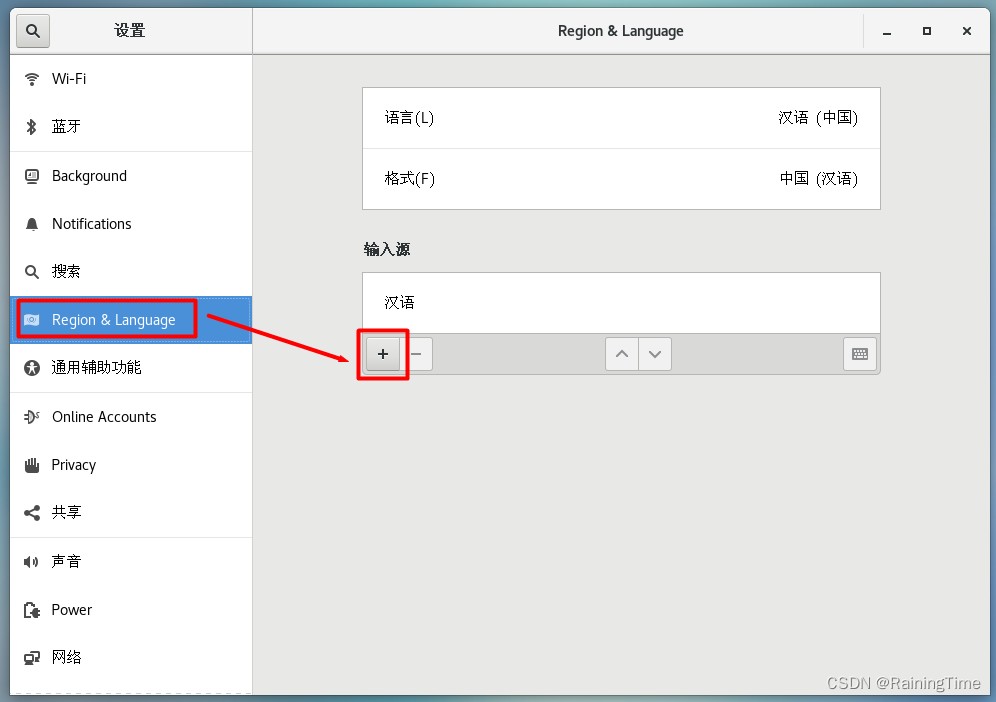This screenshot has height=702, width=996.
Task: Open the 网络 network panel
Action: (x=131, y=658)
